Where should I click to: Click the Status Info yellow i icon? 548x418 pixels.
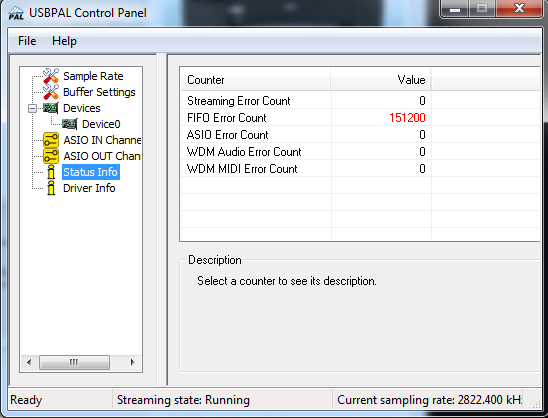click(51, 172)
